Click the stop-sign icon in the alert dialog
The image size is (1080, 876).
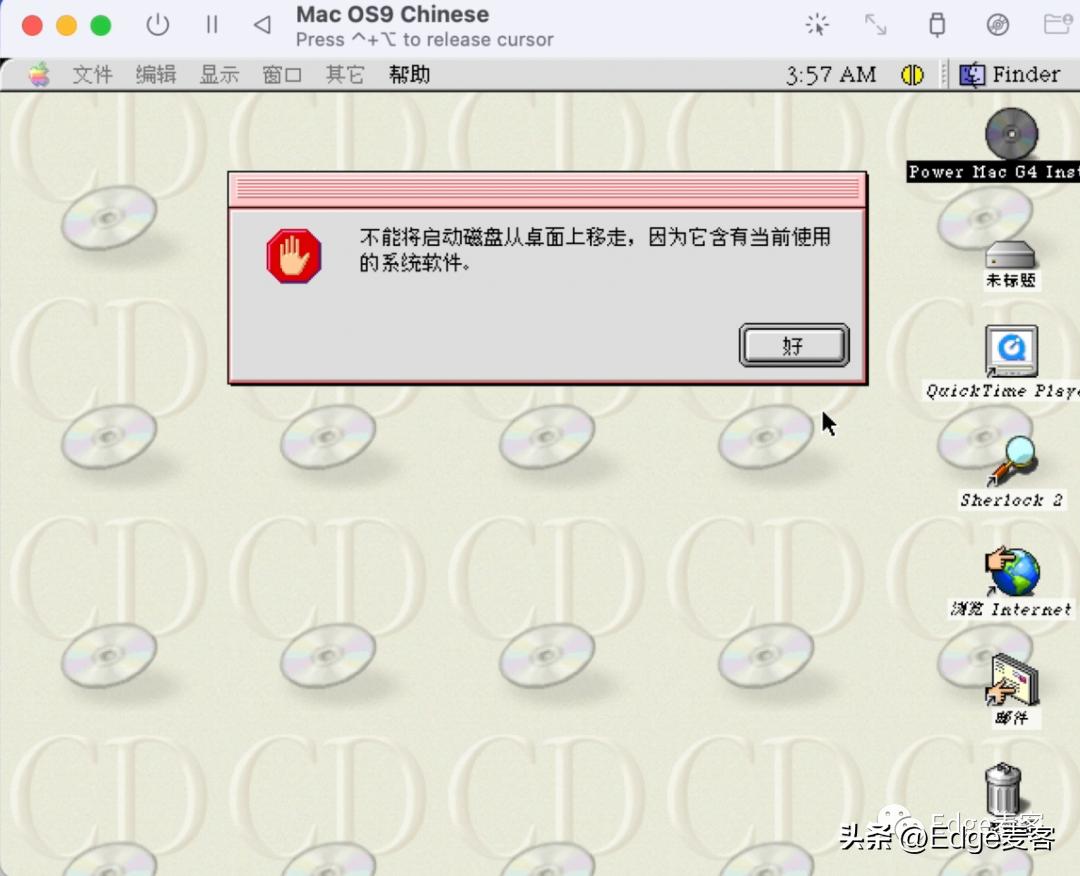[293, 255]
